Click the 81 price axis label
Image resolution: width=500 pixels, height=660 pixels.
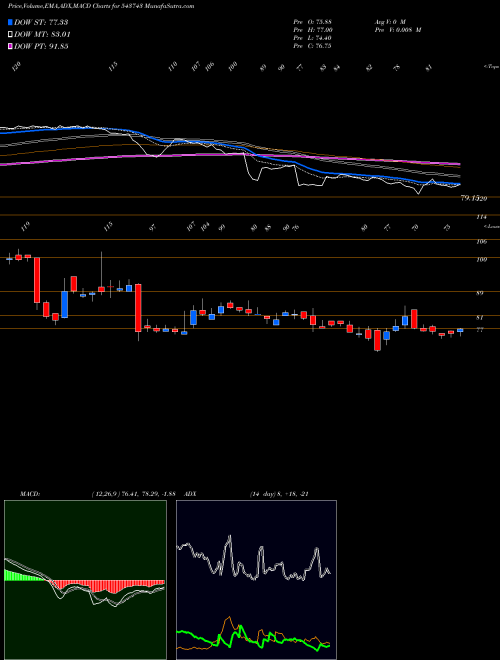pos(480,318)
